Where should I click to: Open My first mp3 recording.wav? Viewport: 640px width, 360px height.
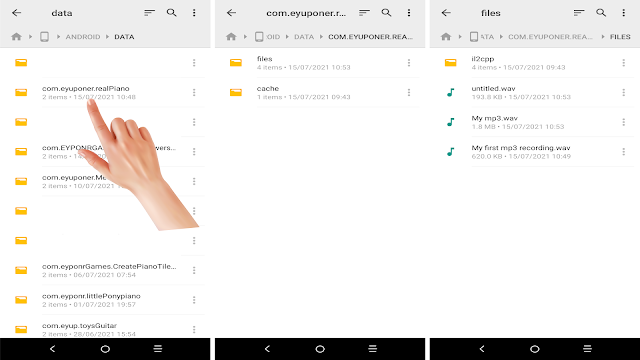(x=535, y=152)
